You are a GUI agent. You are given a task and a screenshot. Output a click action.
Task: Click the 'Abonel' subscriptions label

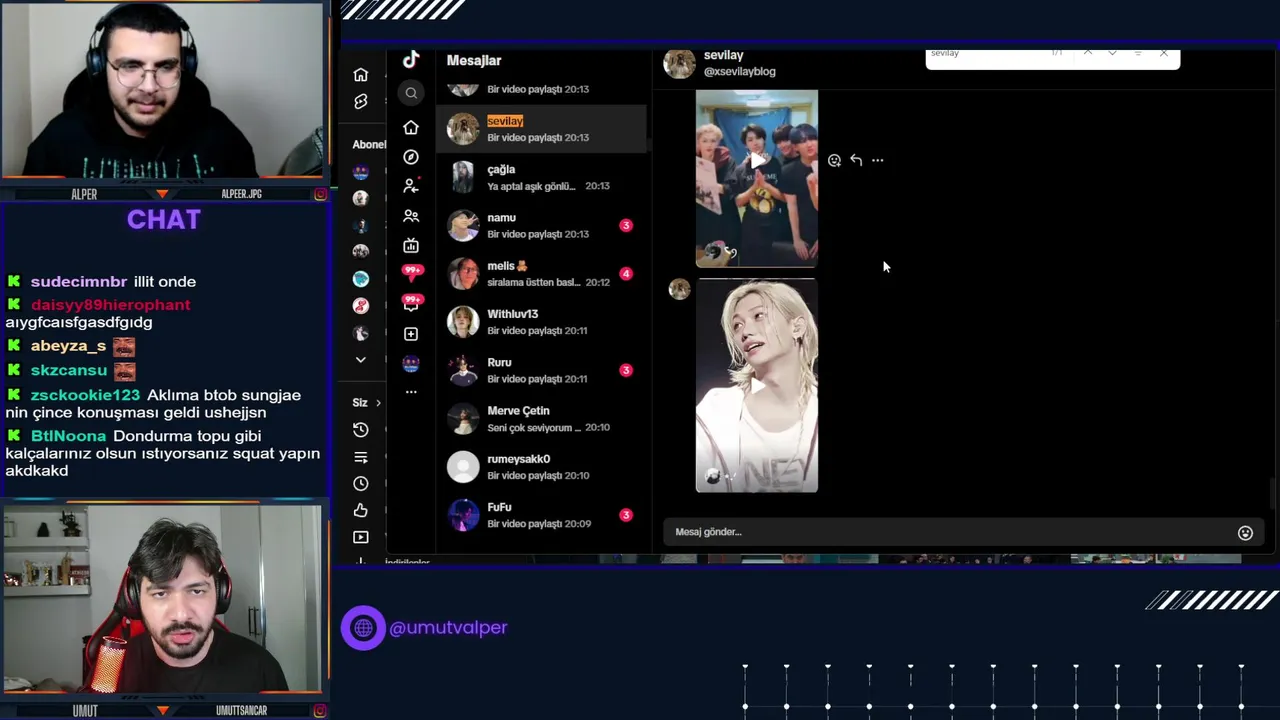click(x=369, y=145)
